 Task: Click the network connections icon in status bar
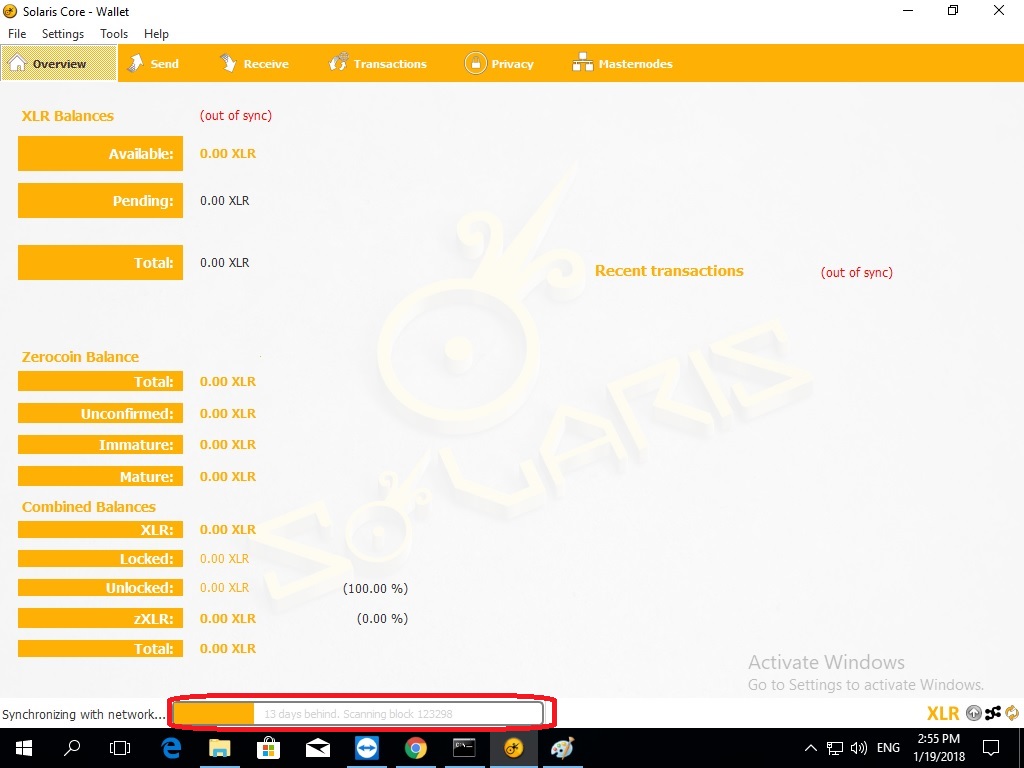[993, 713]
